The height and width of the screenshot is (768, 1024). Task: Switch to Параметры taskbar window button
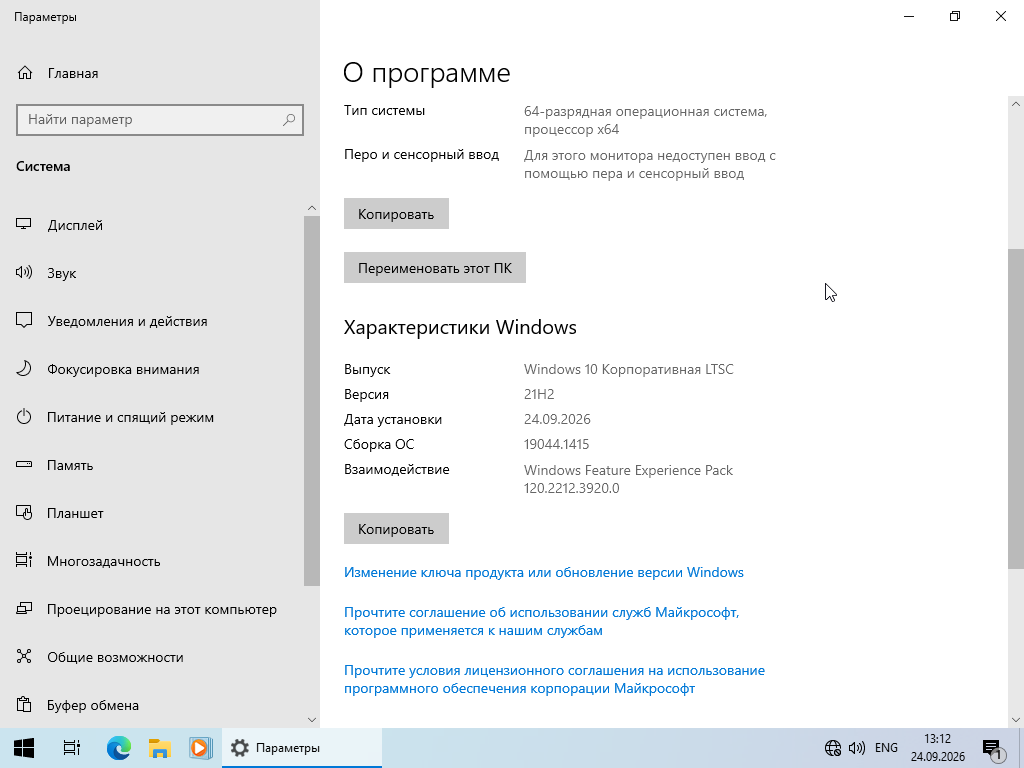point(302,748)
